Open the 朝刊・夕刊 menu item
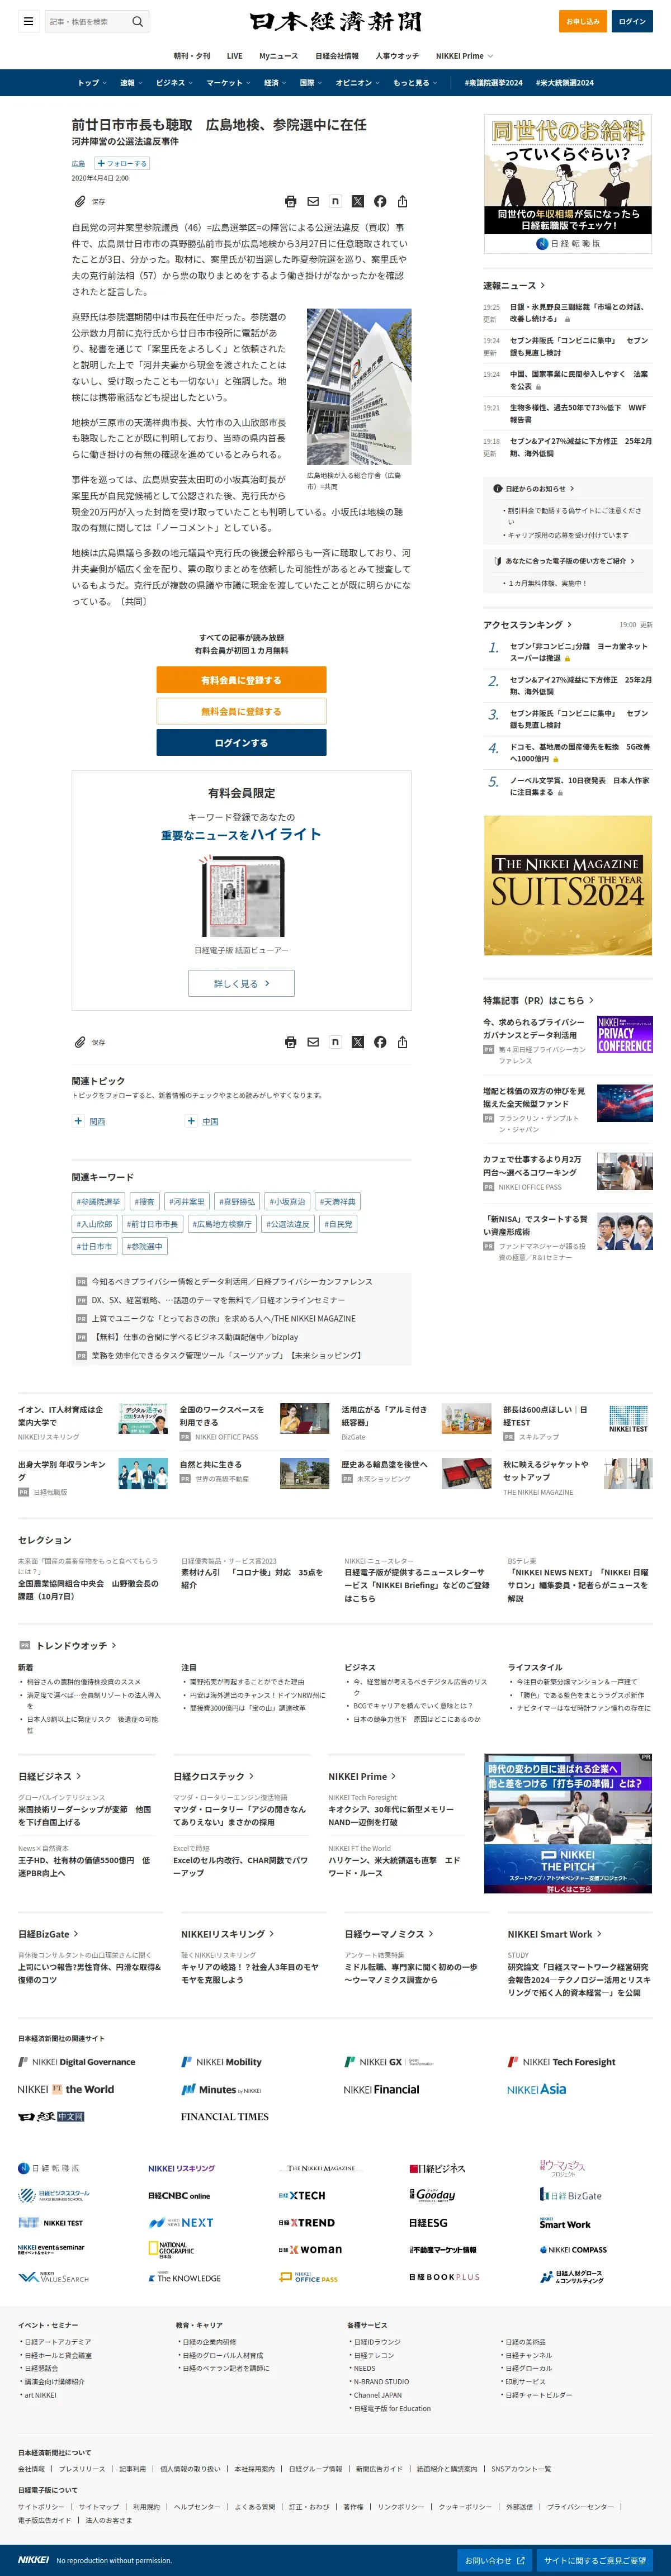 click(x=192, y=56)
